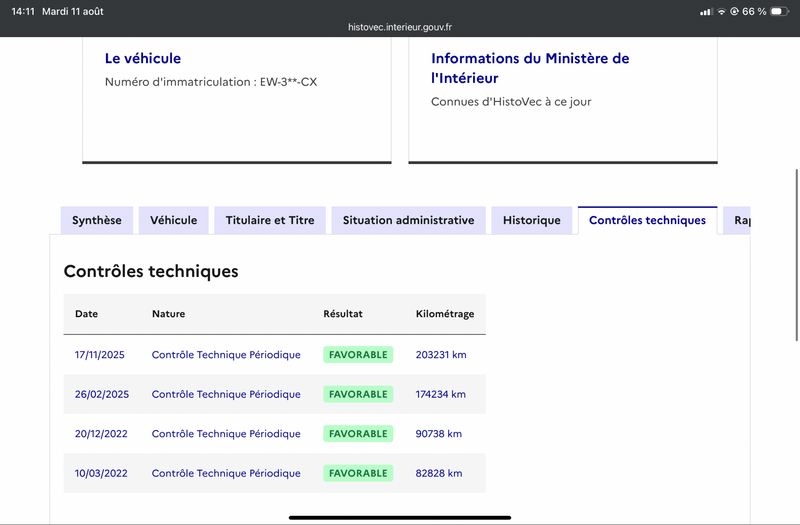
Task: Go to the Historique tab
Action: (532, 220)
